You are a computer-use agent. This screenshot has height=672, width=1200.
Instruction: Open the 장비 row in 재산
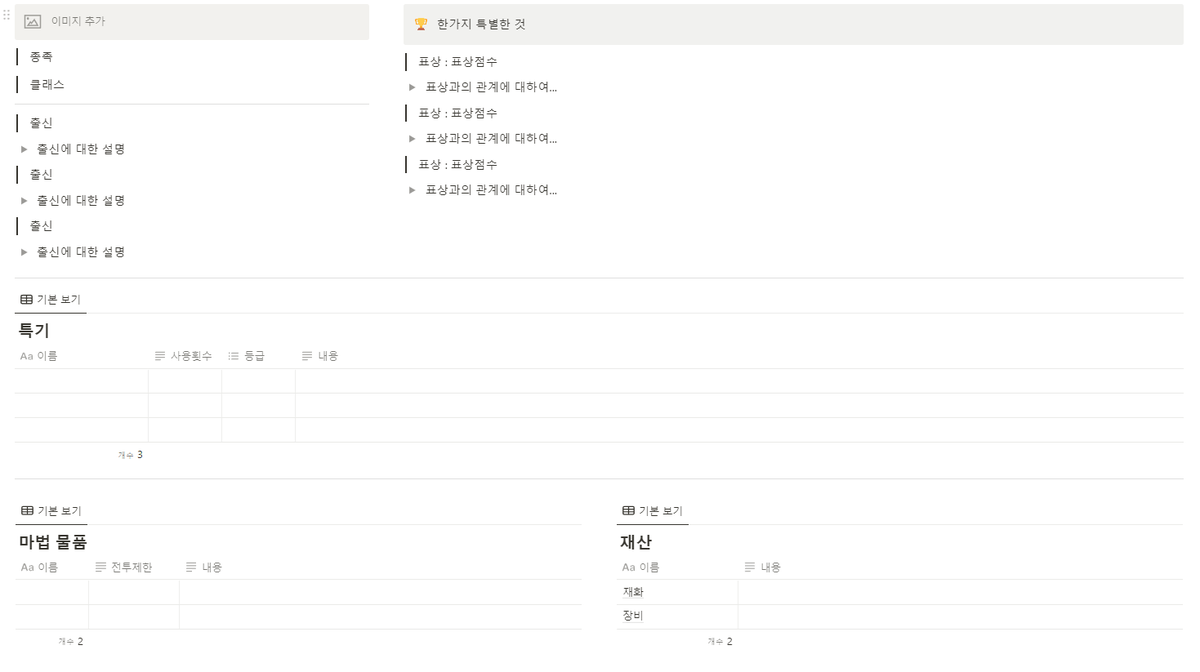[x=633, y=616]
